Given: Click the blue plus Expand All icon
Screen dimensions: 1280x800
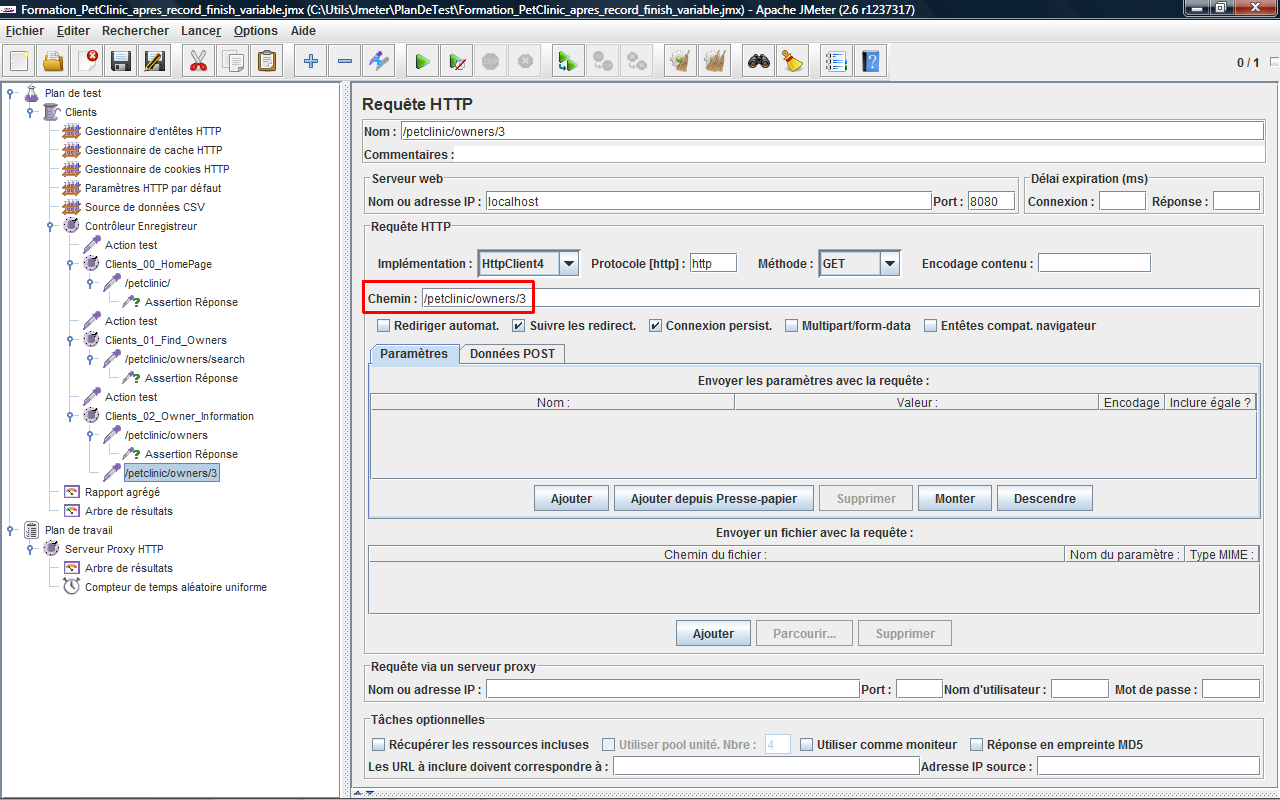Looking at the screenshot, I should coord(311,61).
